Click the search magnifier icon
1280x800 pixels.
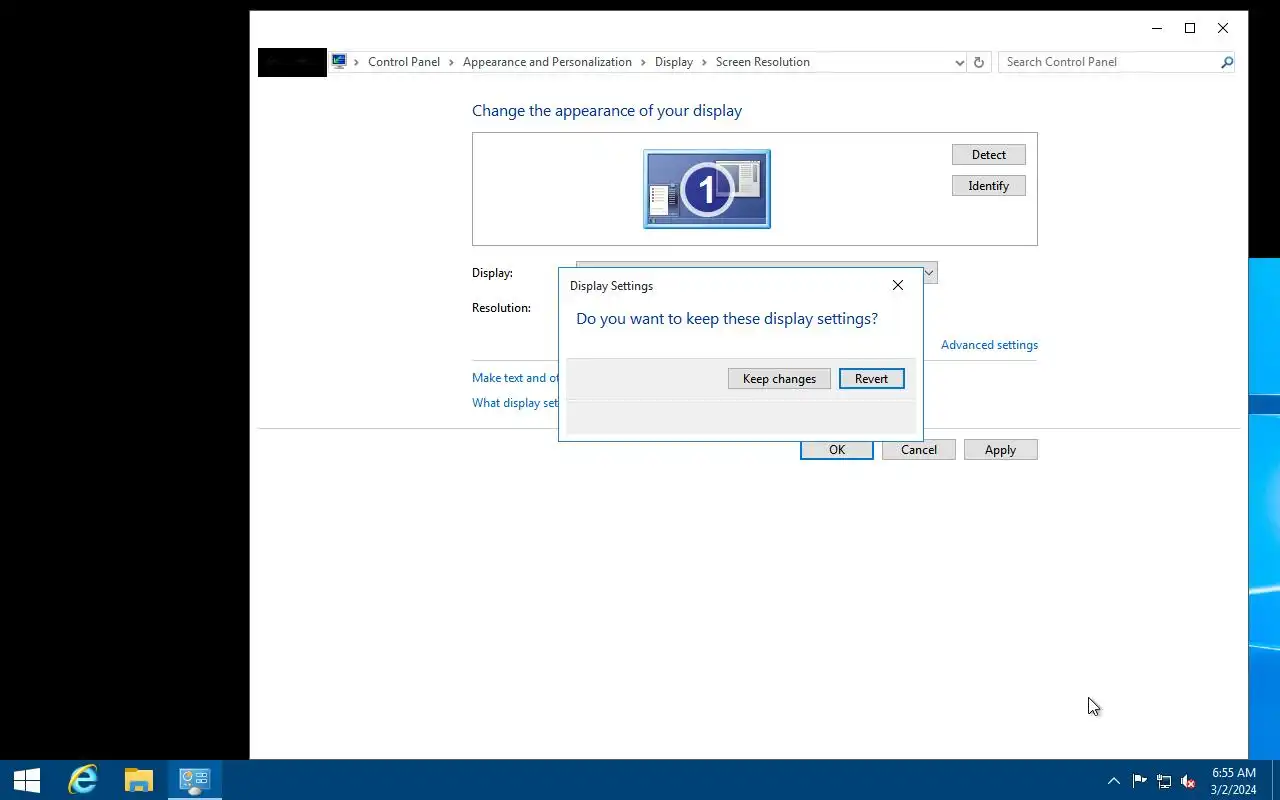click(x=1227, y=62)
